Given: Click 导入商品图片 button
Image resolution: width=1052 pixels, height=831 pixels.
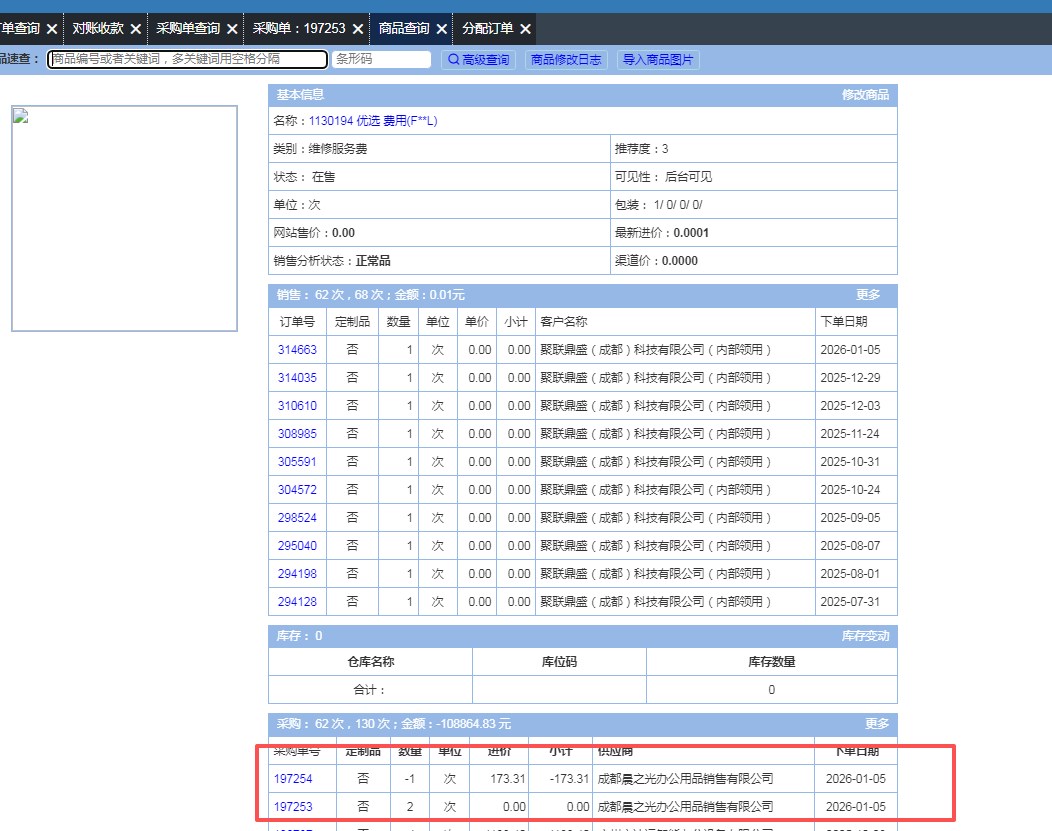Looking at the screenshot, I should 658,60.
